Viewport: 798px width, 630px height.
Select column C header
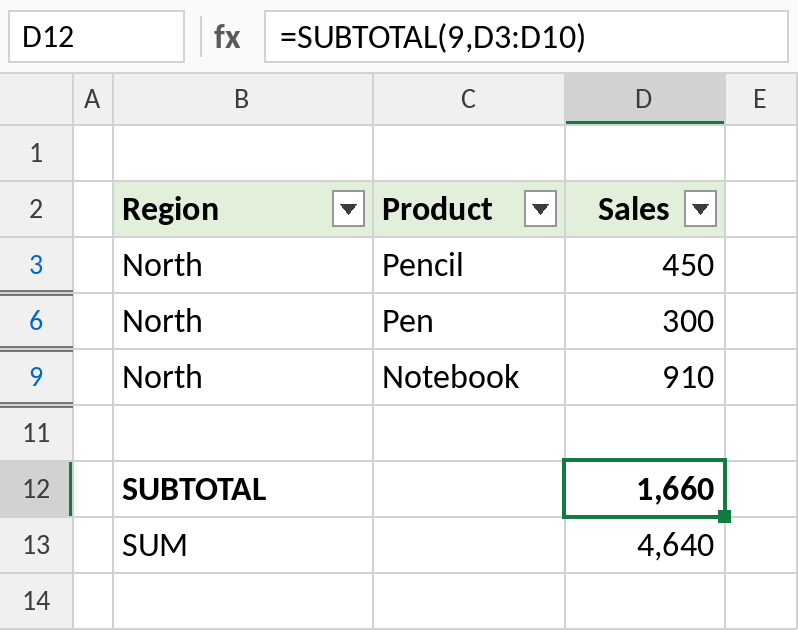(x=469, y=99)
